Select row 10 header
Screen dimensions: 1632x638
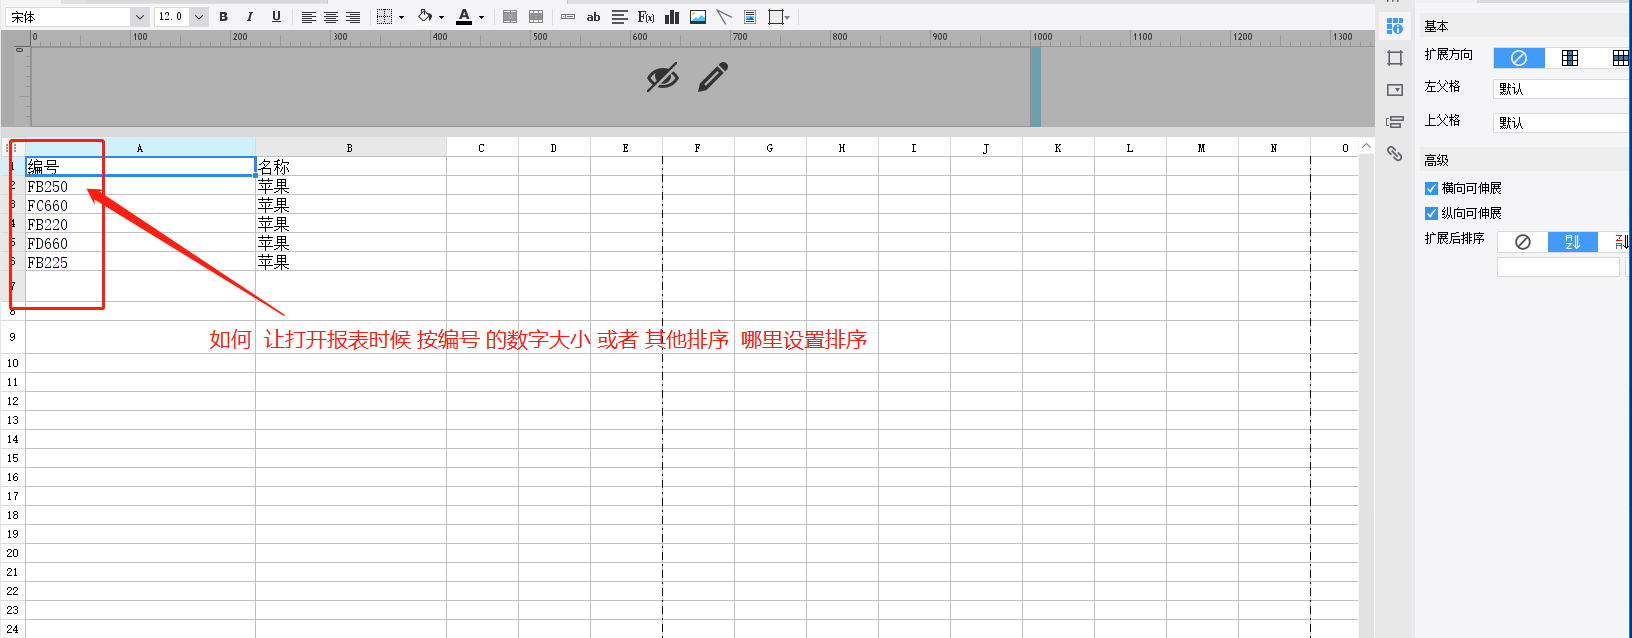[12, 363]
